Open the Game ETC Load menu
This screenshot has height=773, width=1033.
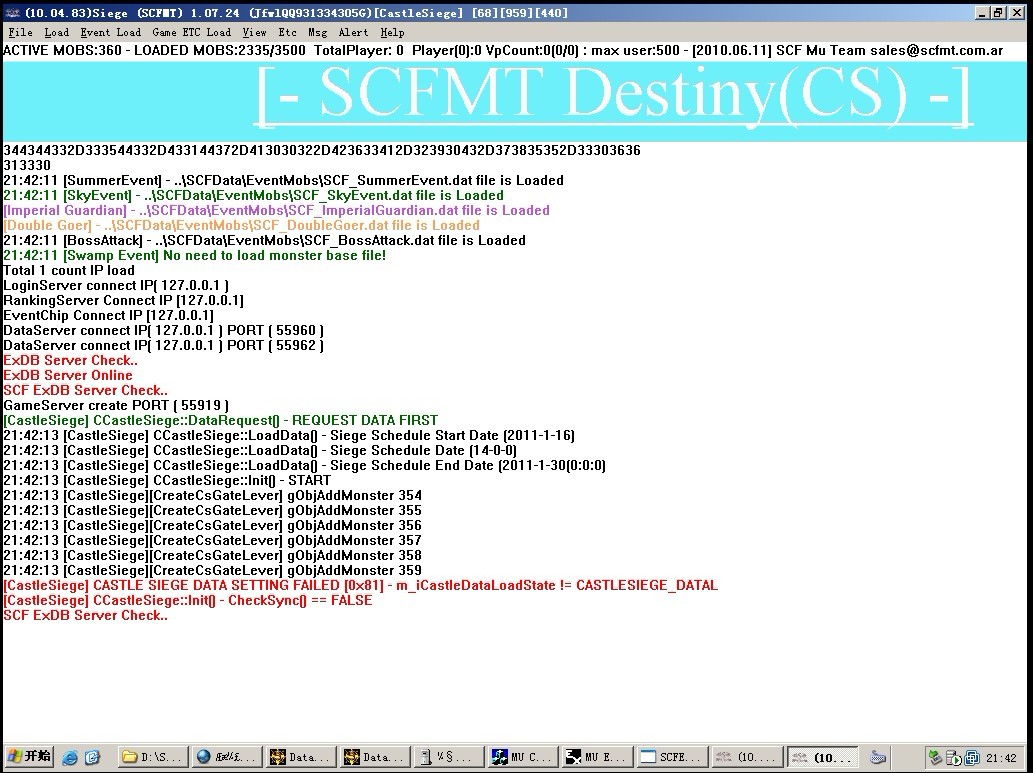click(191, 32)
